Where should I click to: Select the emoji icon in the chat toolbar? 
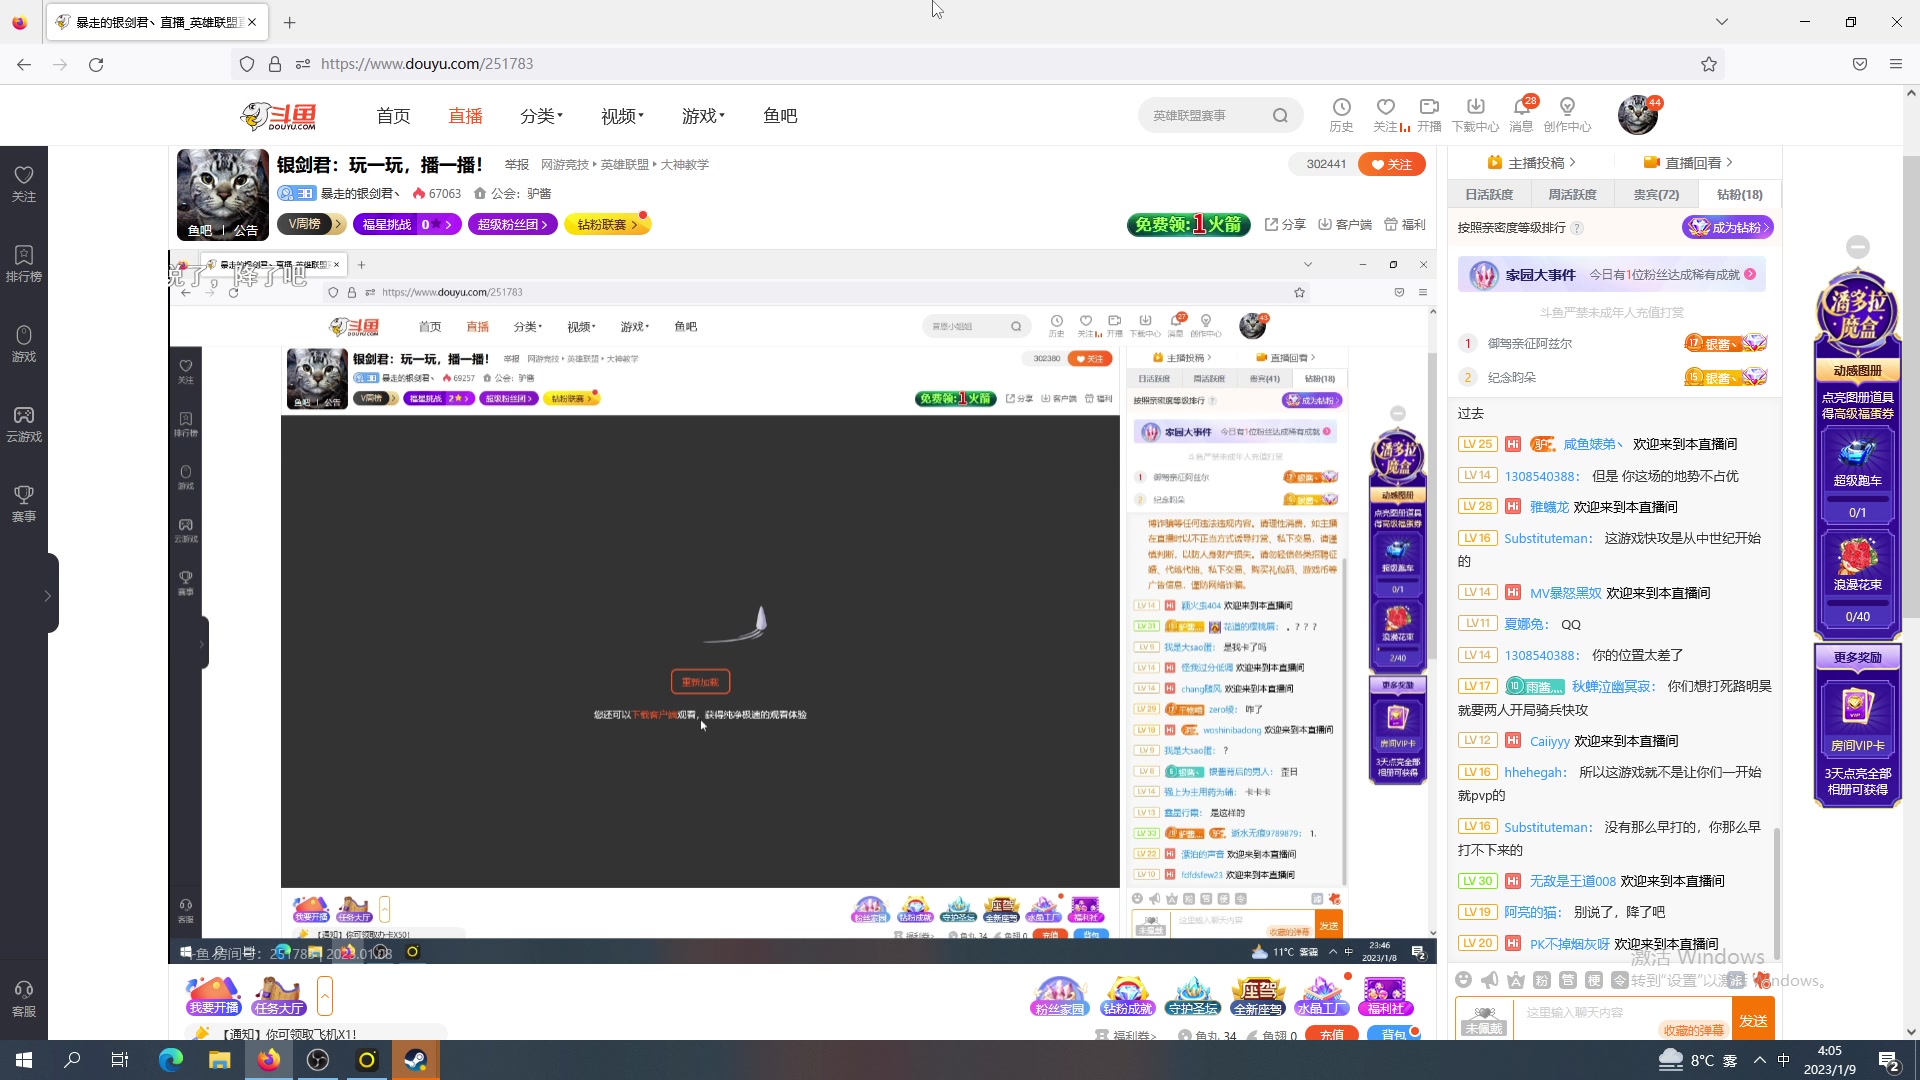(x=1463, y=980)
